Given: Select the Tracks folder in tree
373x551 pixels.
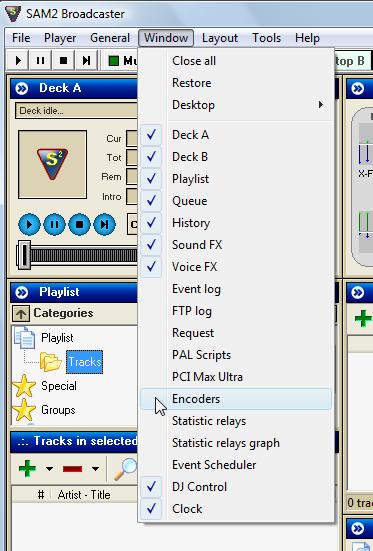Looking at the screenshot, I should (x=84, y=362).
